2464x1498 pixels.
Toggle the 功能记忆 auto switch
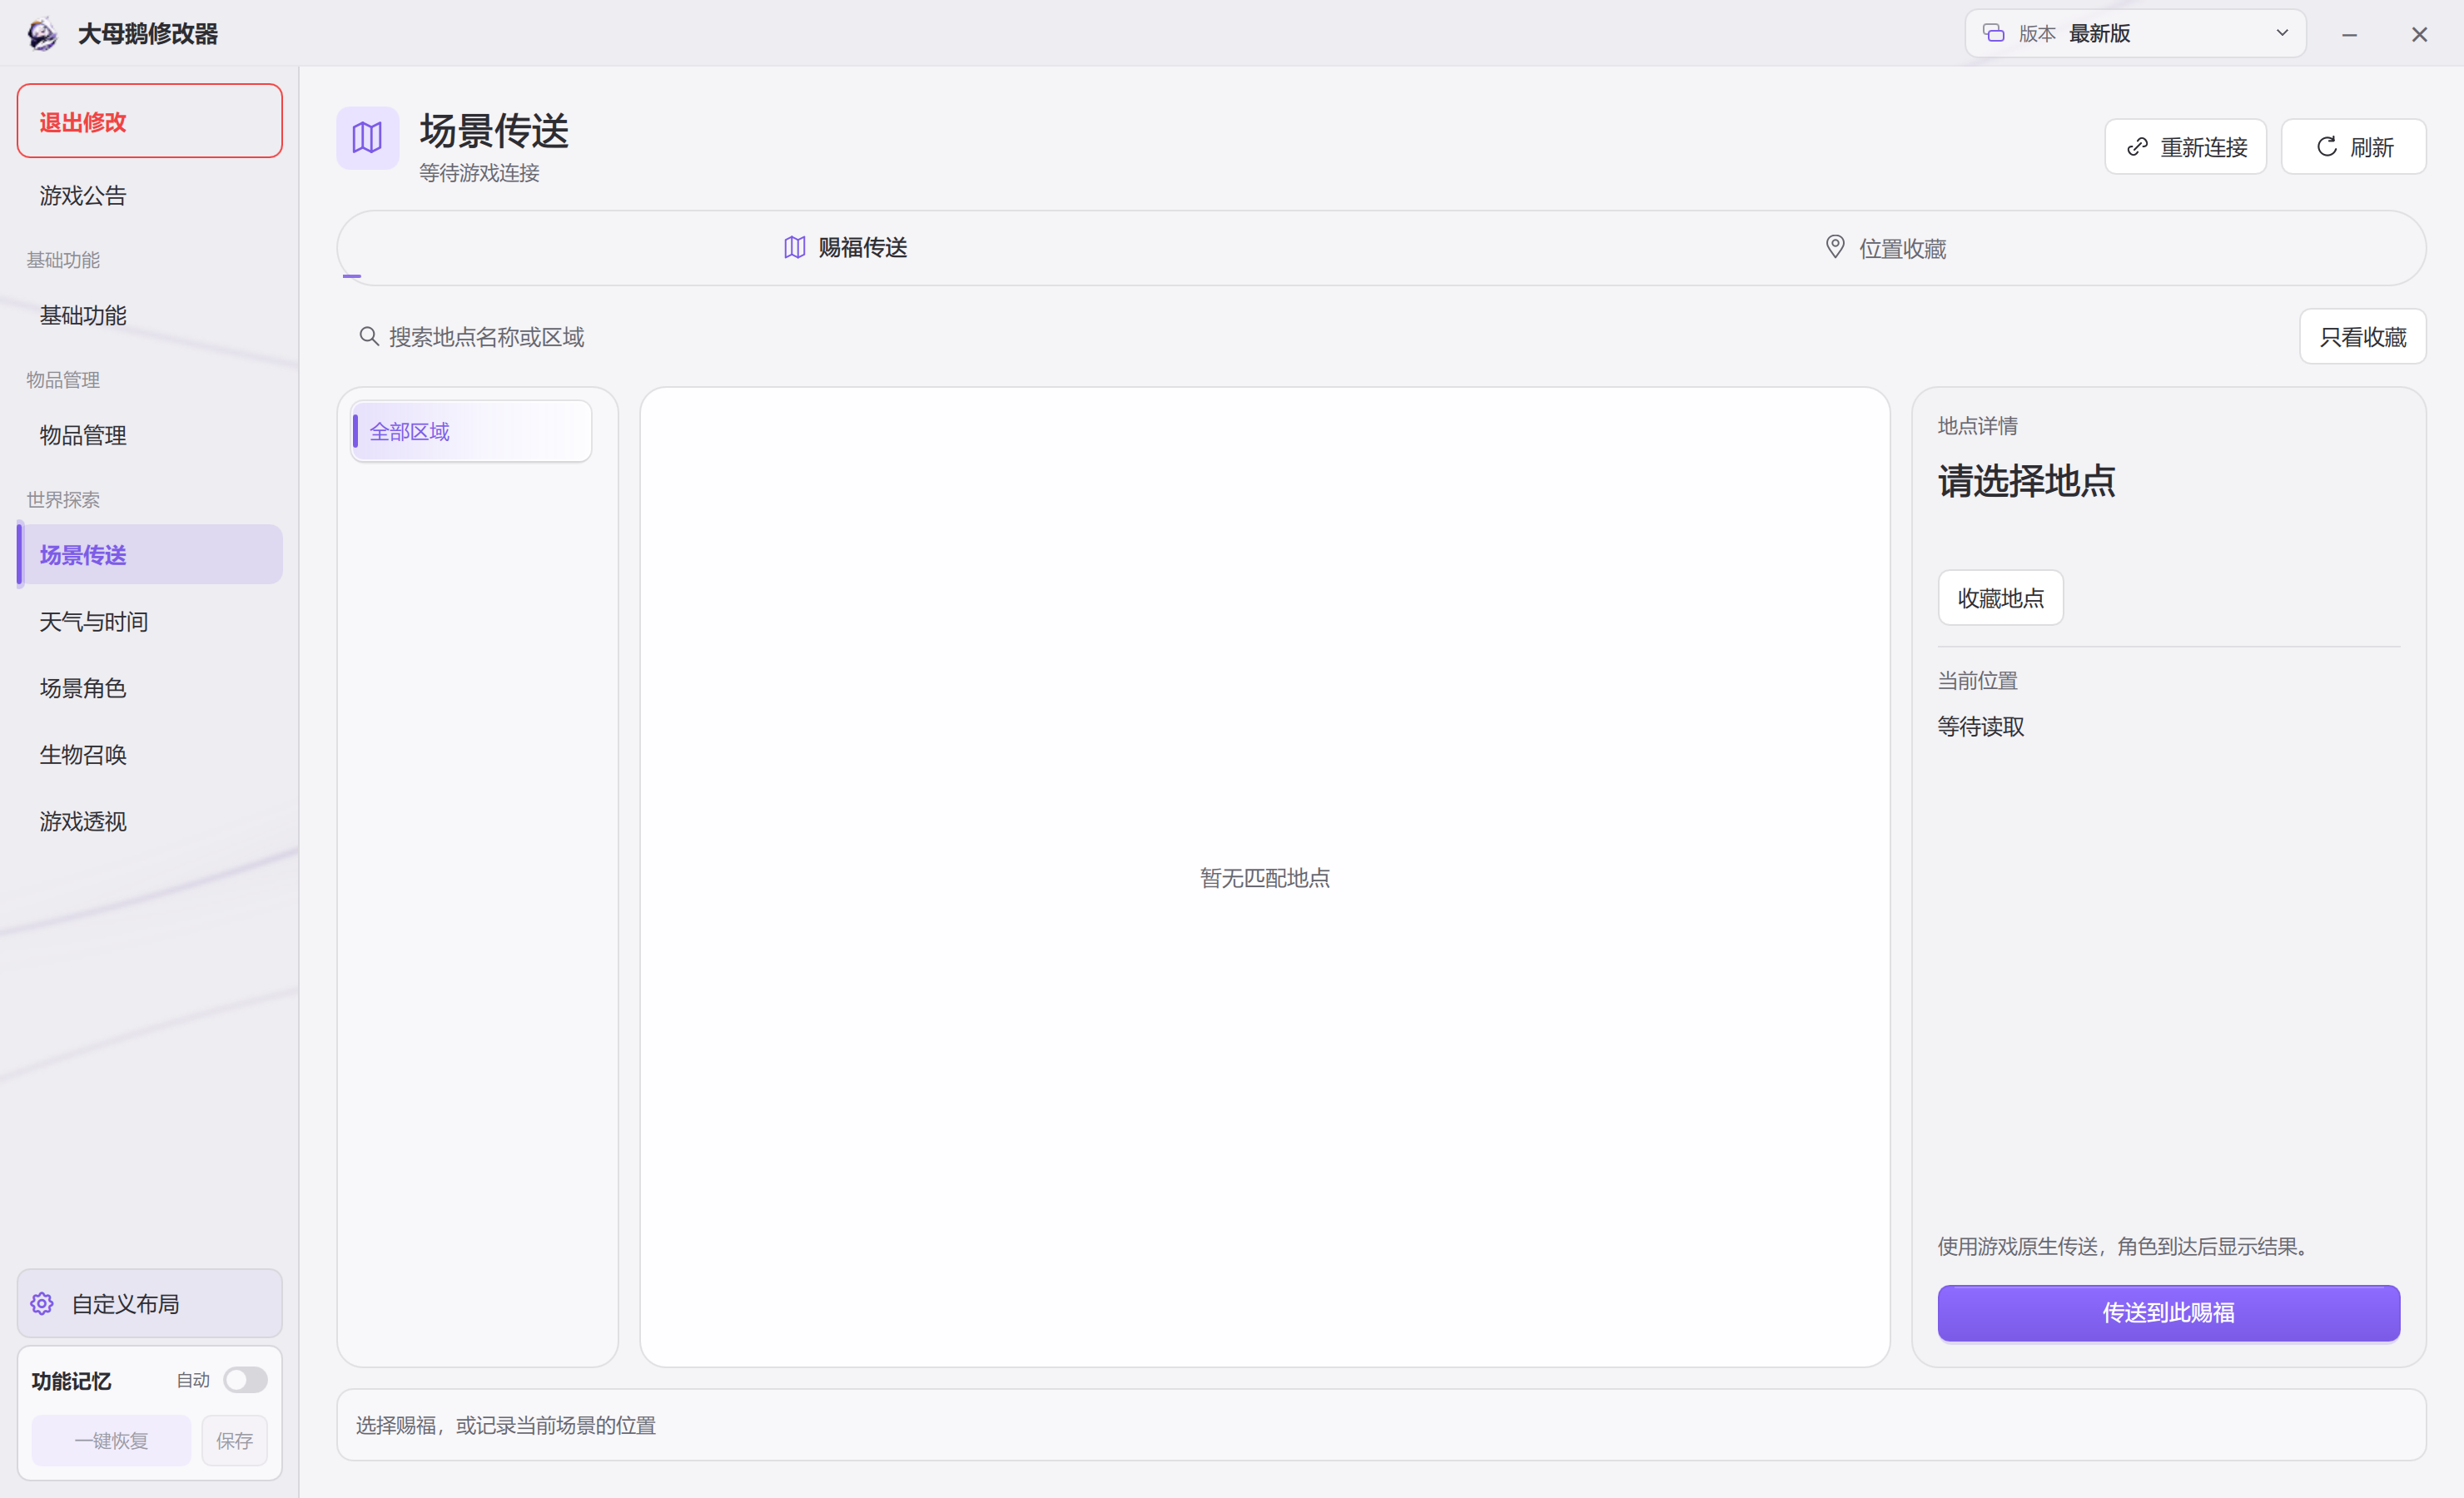tap(245, 1380)
